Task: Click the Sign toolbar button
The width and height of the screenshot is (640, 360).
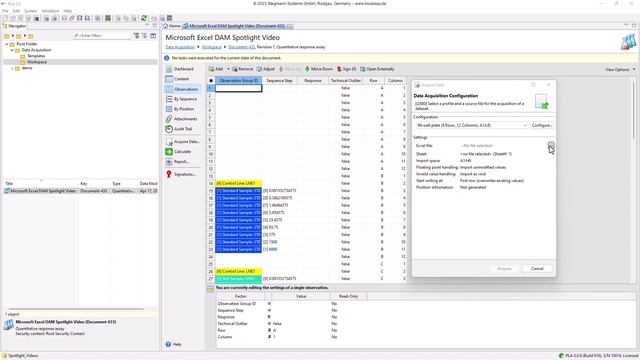Action: point(347,69)
